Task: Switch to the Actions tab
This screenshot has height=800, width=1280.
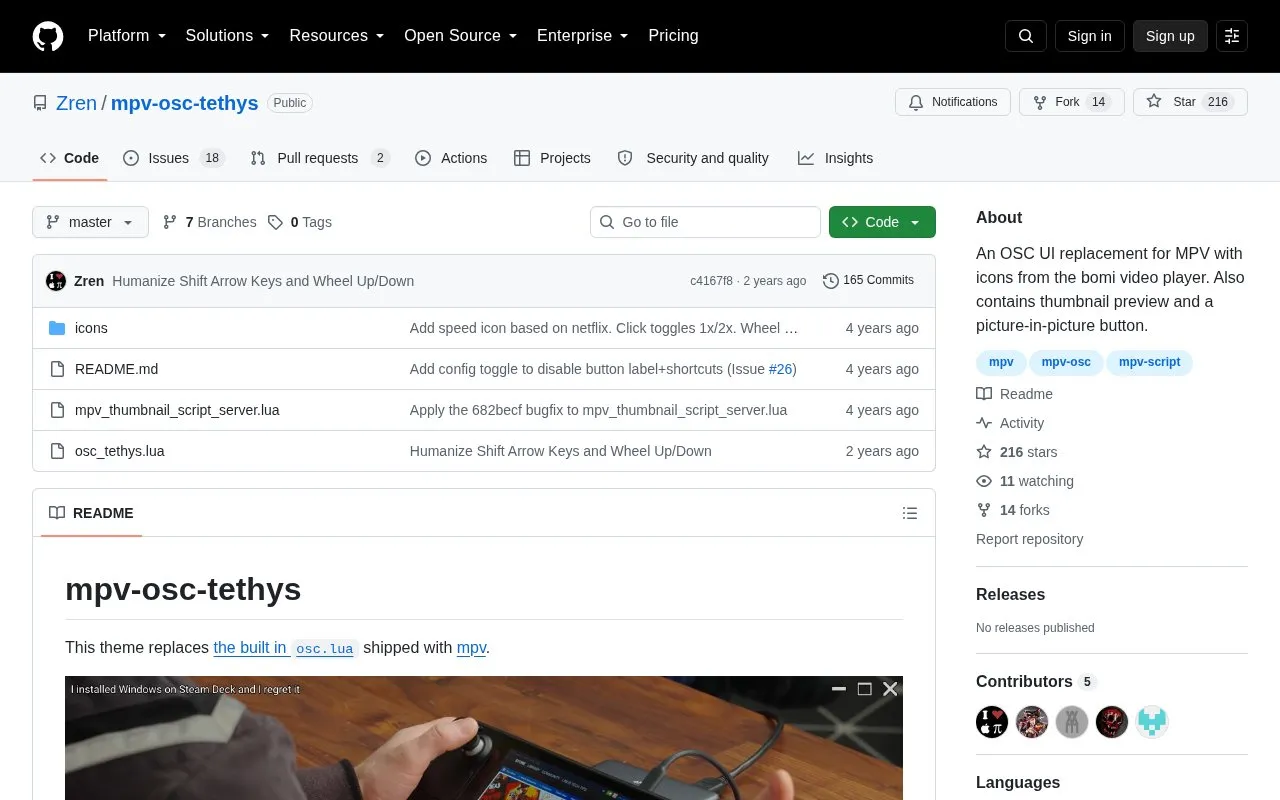Action: (x=451, y=158)
